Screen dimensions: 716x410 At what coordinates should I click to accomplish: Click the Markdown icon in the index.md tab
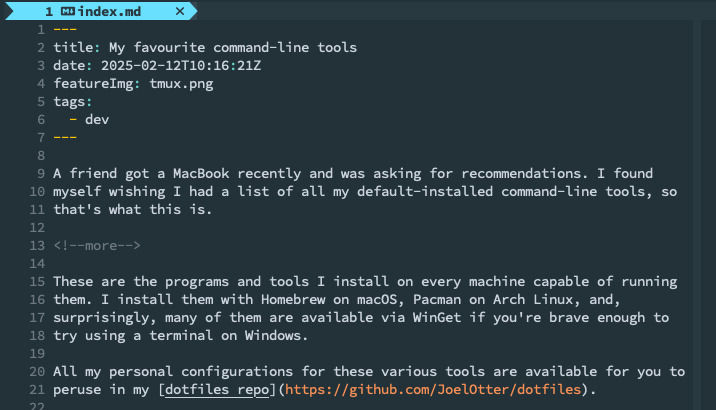(67, 11)
